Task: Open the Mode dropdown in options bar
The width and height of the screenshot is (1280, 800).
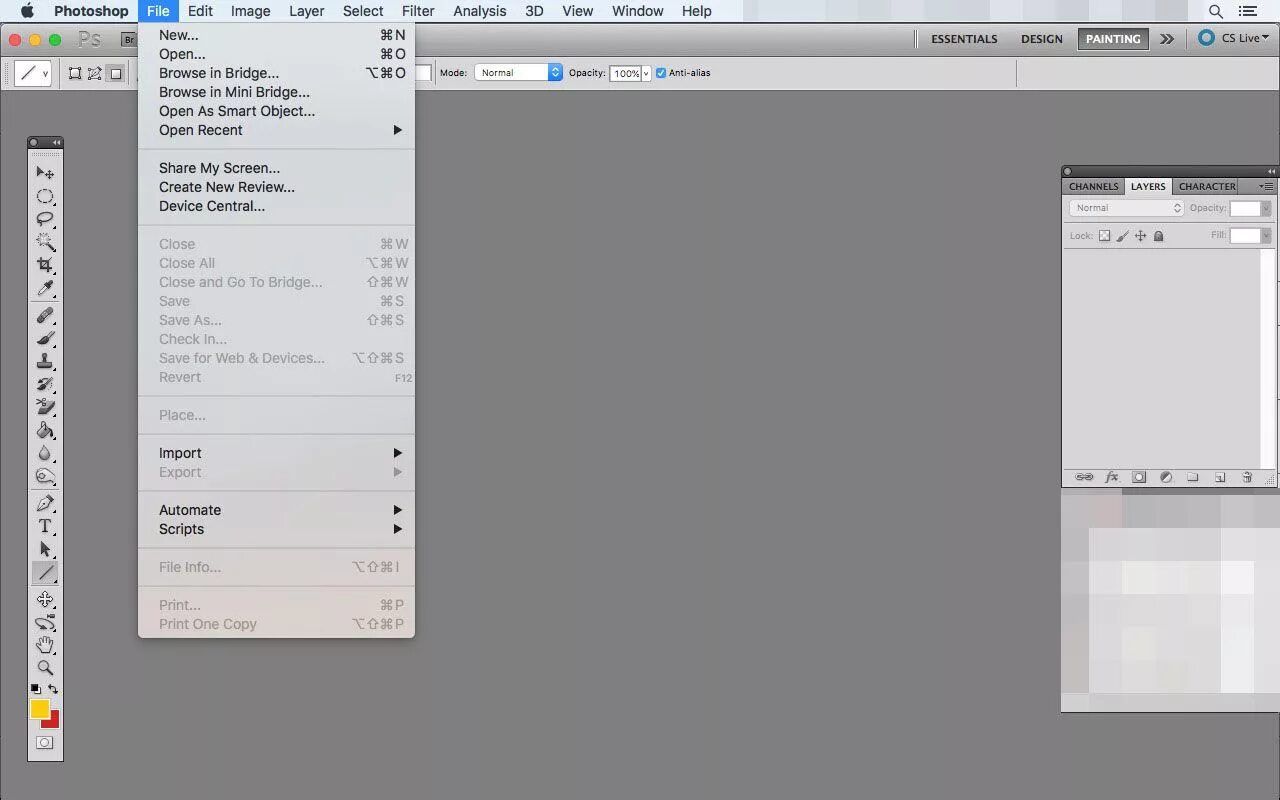Action: 518,73
